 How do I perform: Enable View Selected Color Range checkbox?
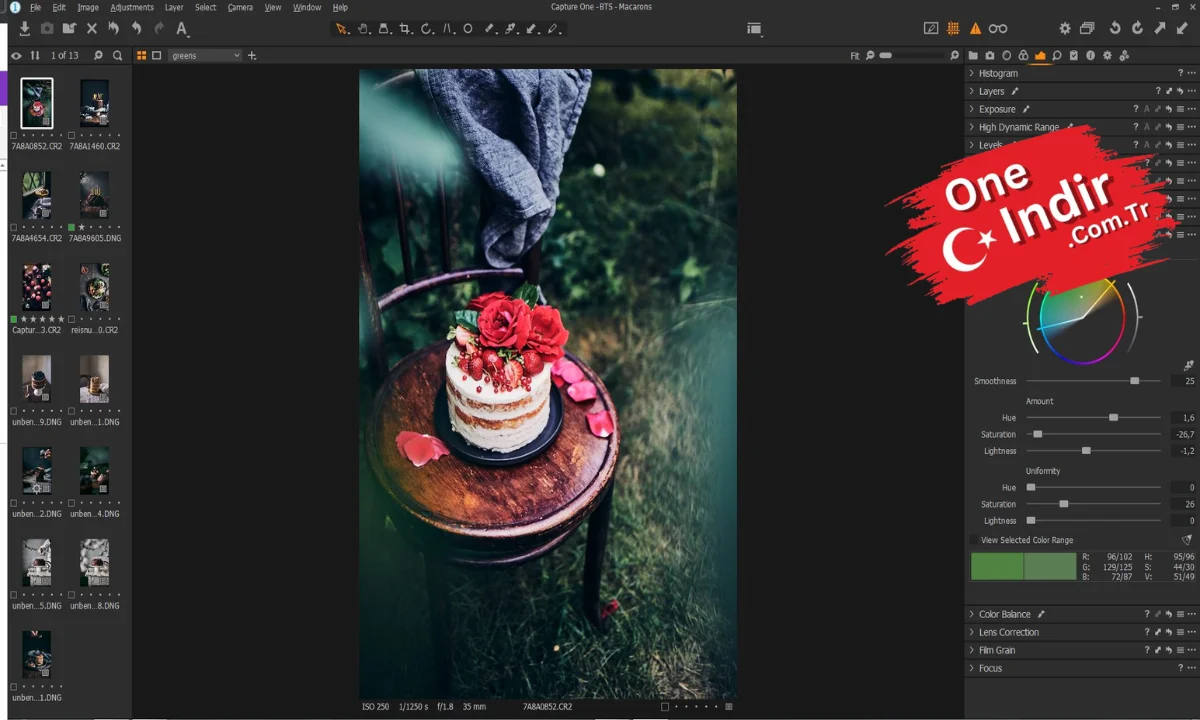pyautogui.click(x=974, y=540)
